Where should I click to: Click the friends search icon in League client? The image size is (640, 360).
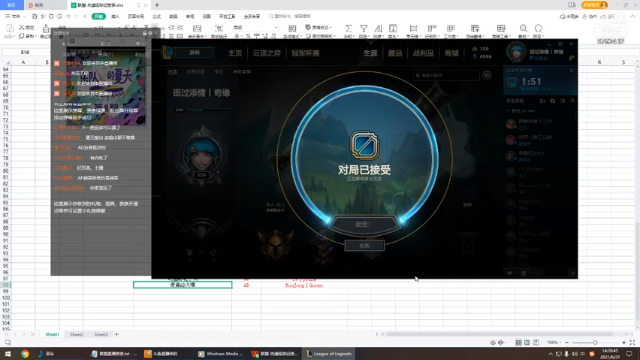(x=573, y=101)
